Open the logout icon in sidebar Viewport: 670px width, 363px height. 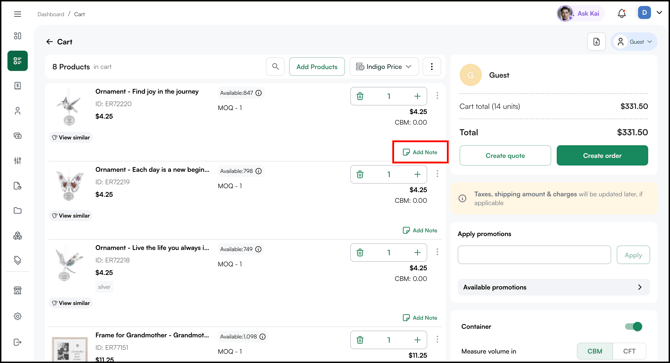[18, 342]
